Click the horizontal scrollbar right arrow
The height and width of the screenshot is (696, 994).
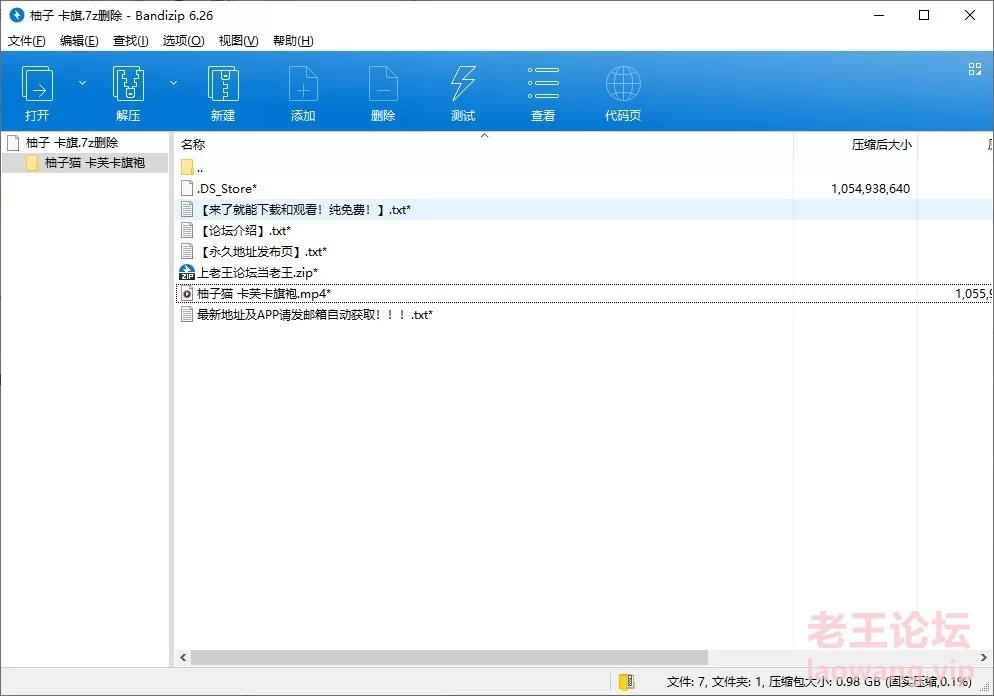click(984, 657)
